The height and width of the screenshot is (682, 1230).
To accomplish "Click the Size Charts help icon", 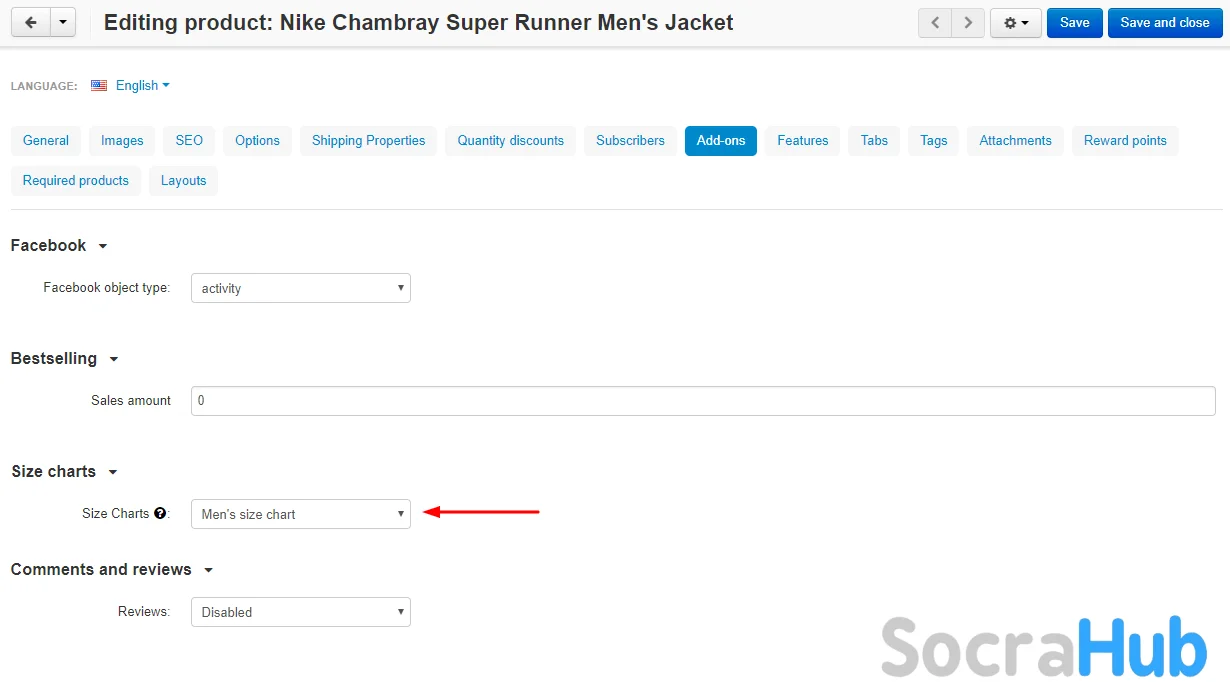I will [x=159, y=514].
